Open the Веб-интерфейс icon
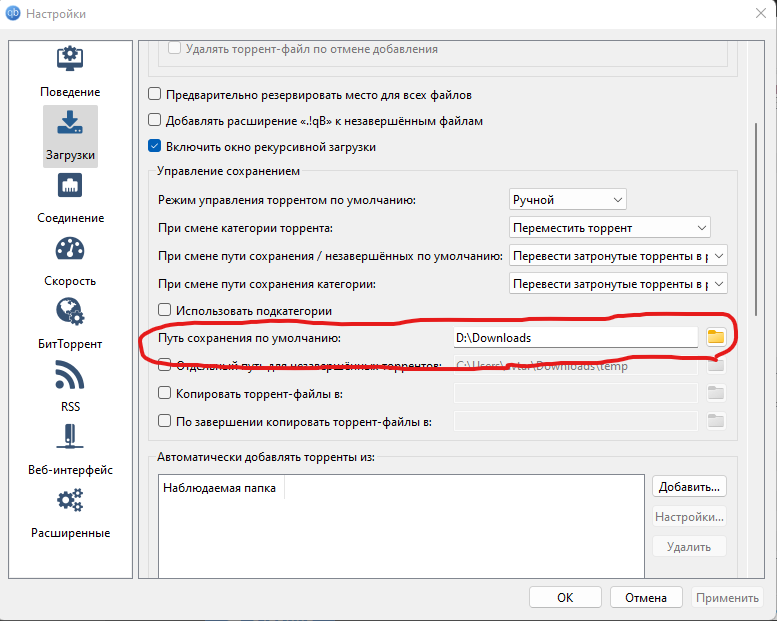 [70, 436]
